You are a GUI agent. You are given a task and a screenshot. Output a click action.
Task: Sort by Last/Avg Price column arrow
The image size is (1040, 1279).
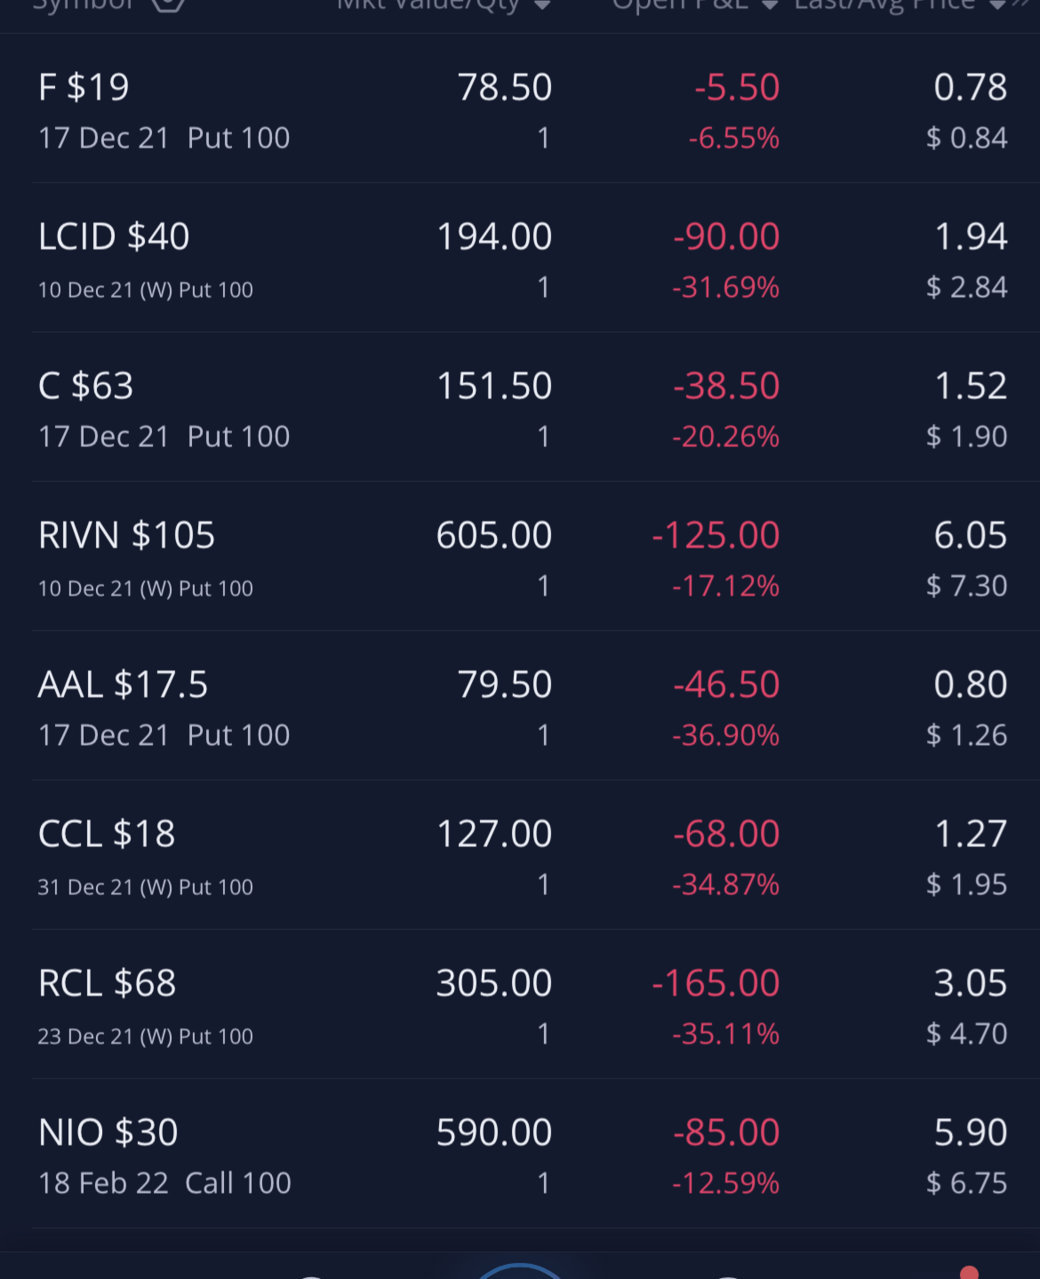[996, 4]
